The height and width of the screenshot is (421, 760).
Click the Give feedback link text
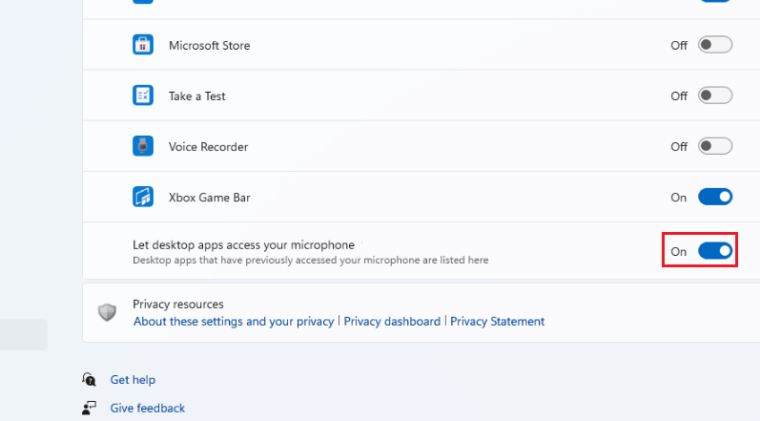point(147,408)
